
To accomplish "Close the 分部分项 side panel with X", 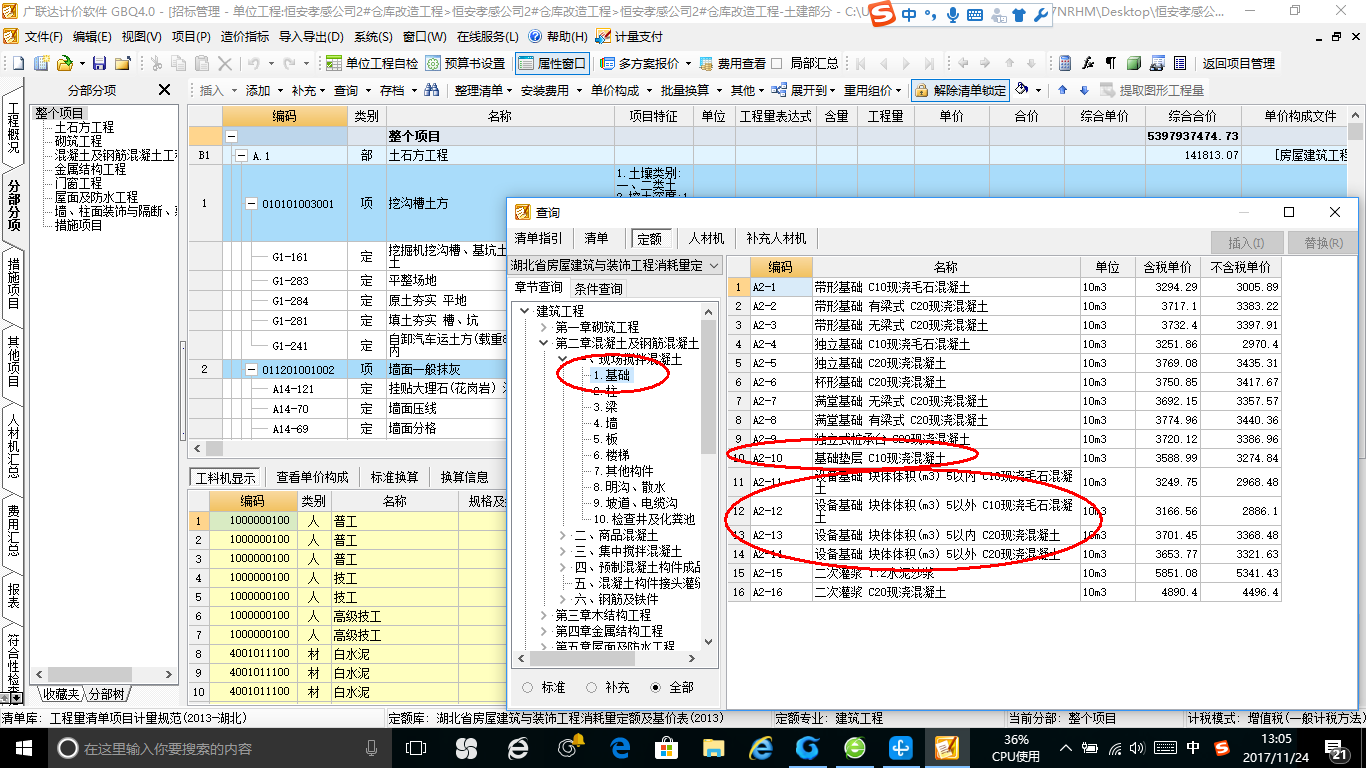I will click(x=165, y=90).
